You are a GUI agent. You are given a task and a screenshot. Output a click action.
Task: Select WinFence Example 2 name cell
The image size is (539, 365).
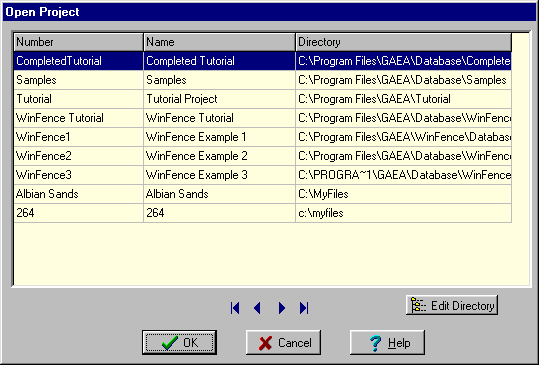click(219, 156)
